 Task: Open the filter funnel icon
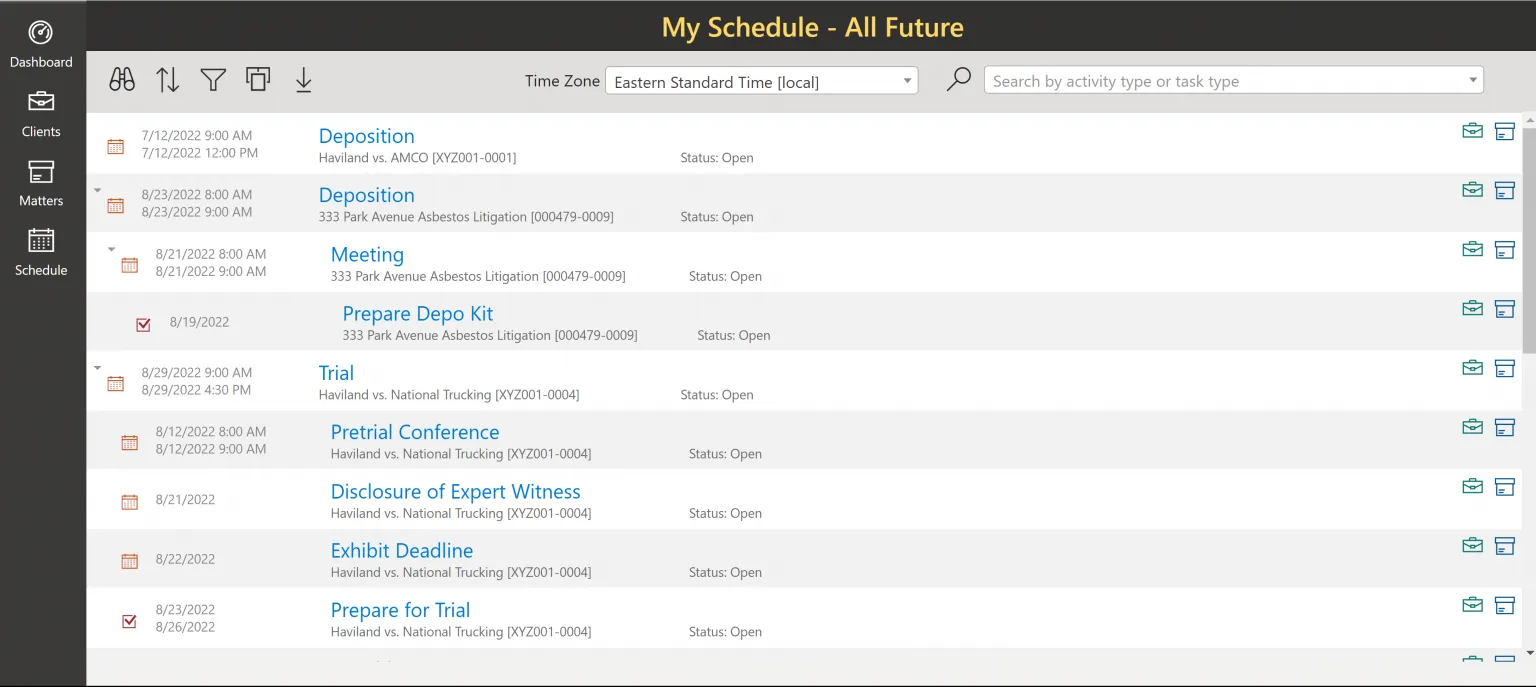(213, 80)
